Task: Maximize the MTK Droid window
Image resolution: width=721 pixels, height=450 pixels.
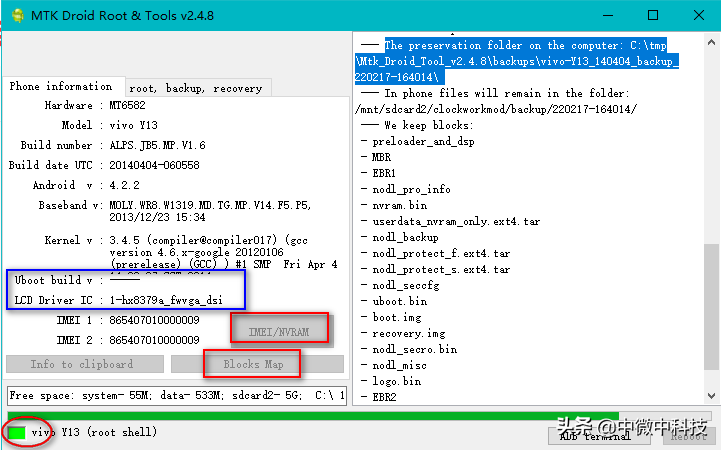Action: (652, 15)
